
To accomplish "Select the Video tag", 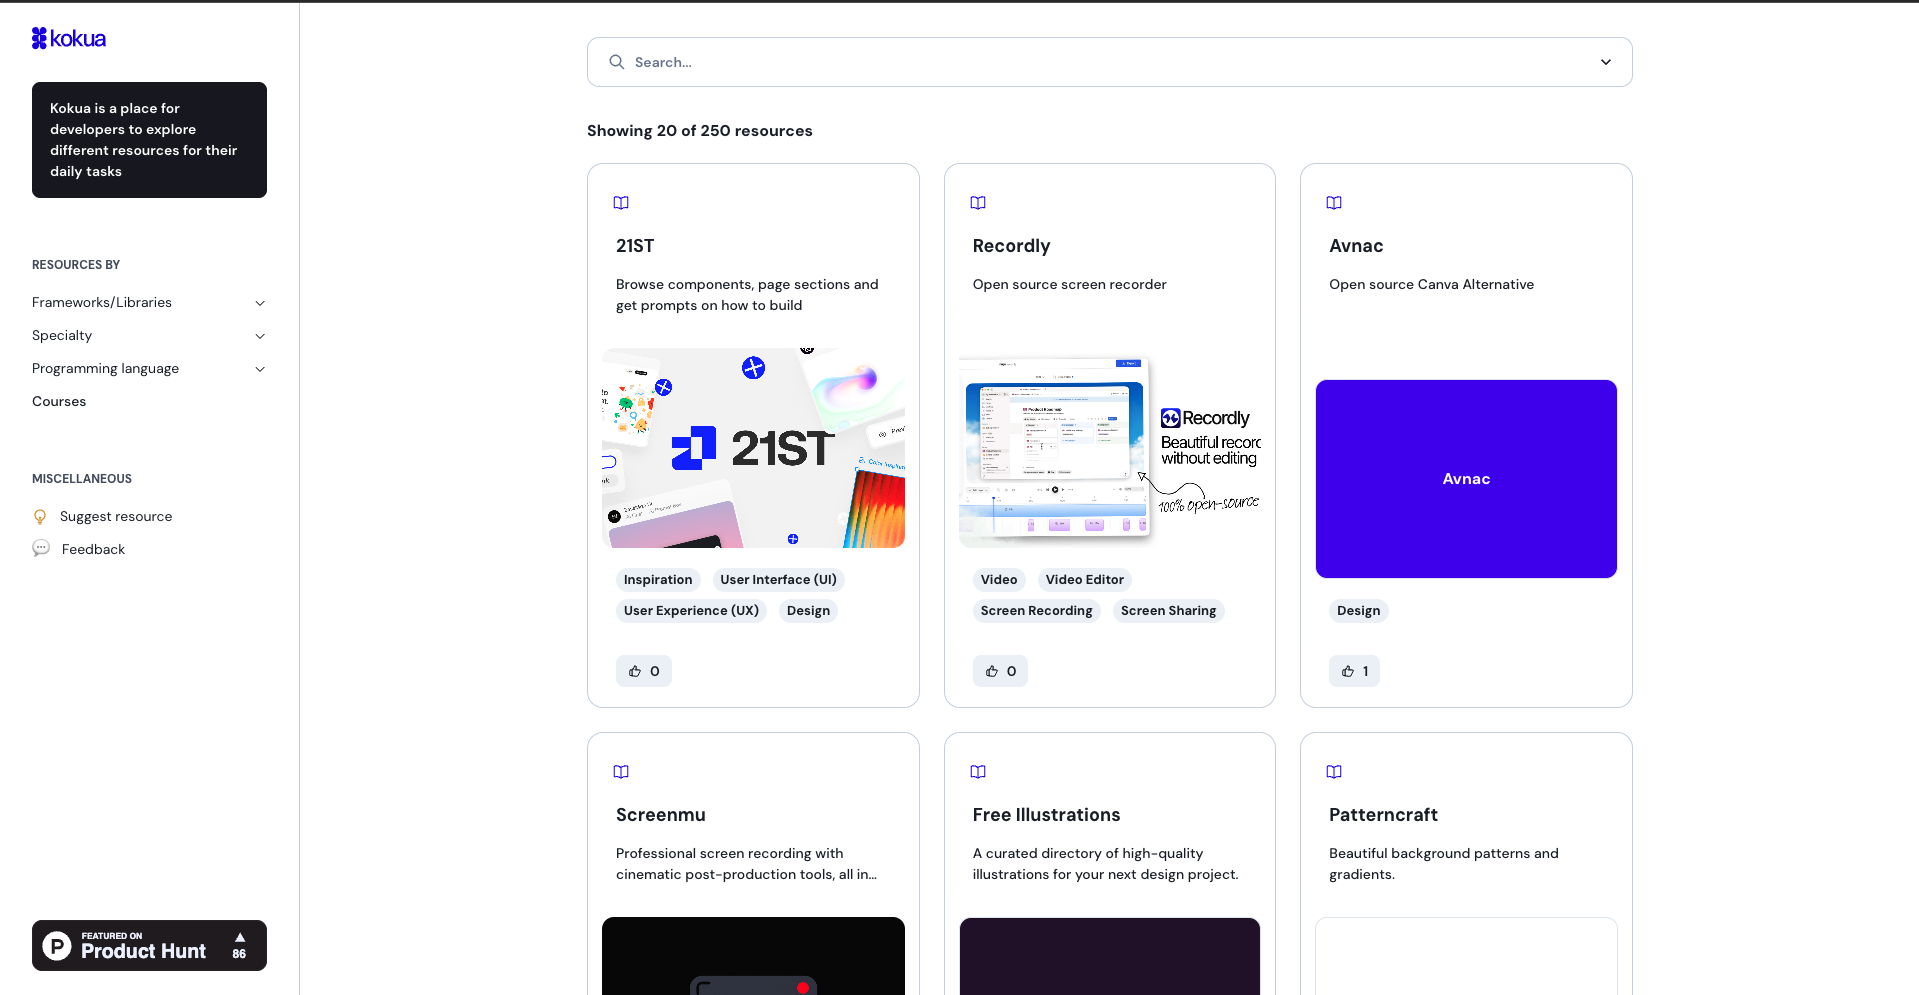I will tap(999, 580).
